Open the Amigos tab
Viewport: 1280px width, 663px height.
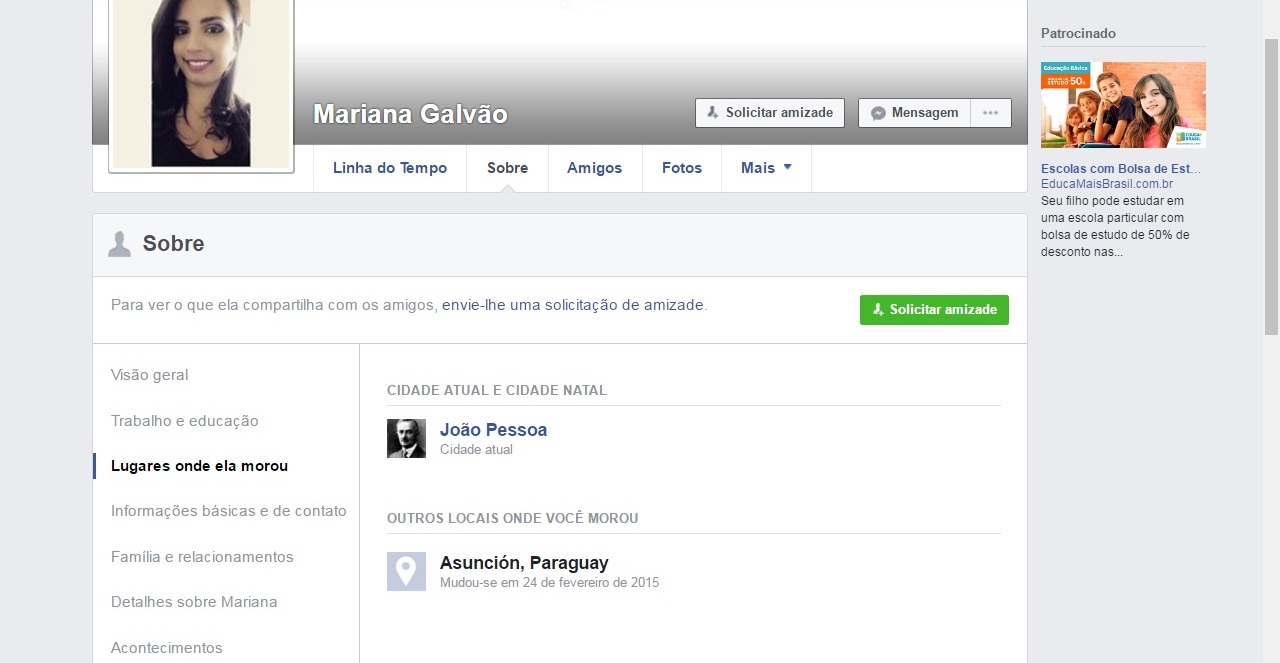pyautogui.click(x=594, y=168)
